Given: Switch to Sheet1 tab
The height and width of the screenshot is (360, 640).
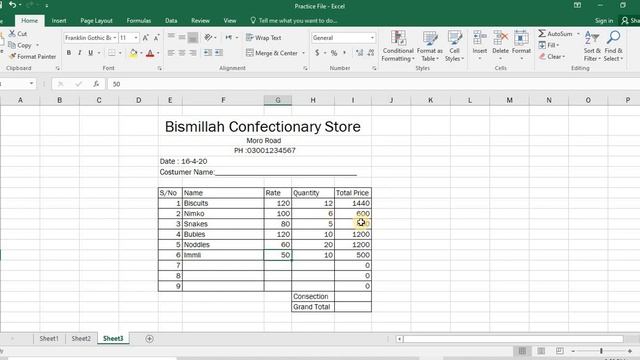Looking at the screenshot, I should pyautogui.click(x=49, y=338).
